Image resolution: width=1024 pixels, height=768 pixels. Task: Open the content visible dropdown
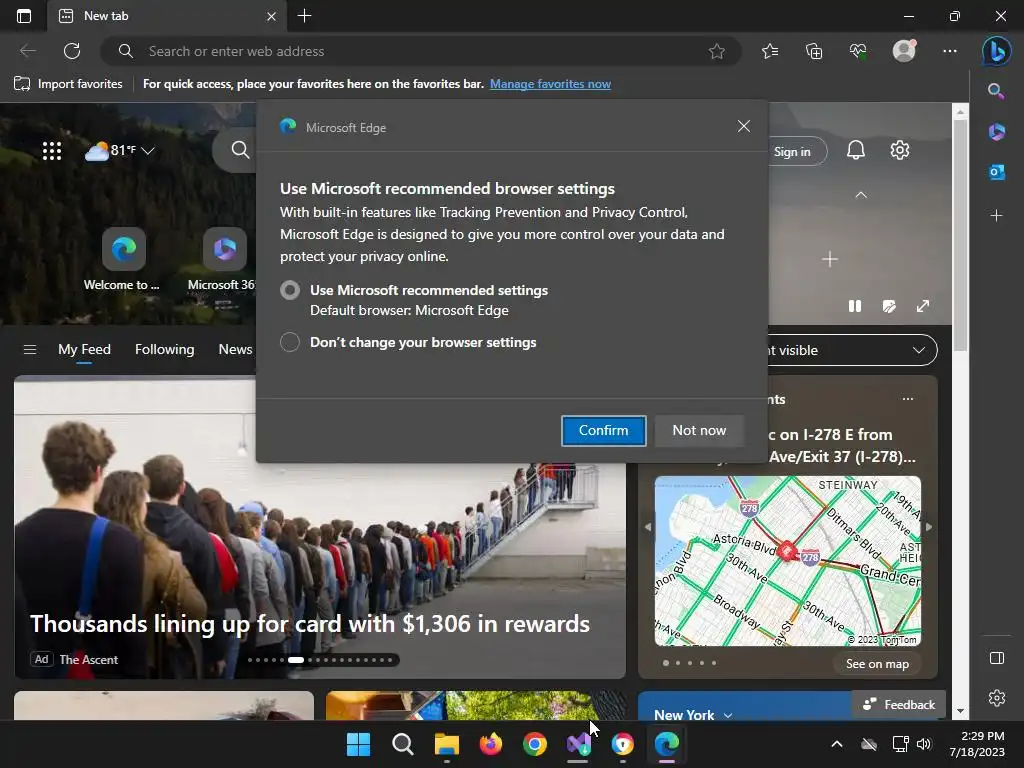tap(852, 350)
